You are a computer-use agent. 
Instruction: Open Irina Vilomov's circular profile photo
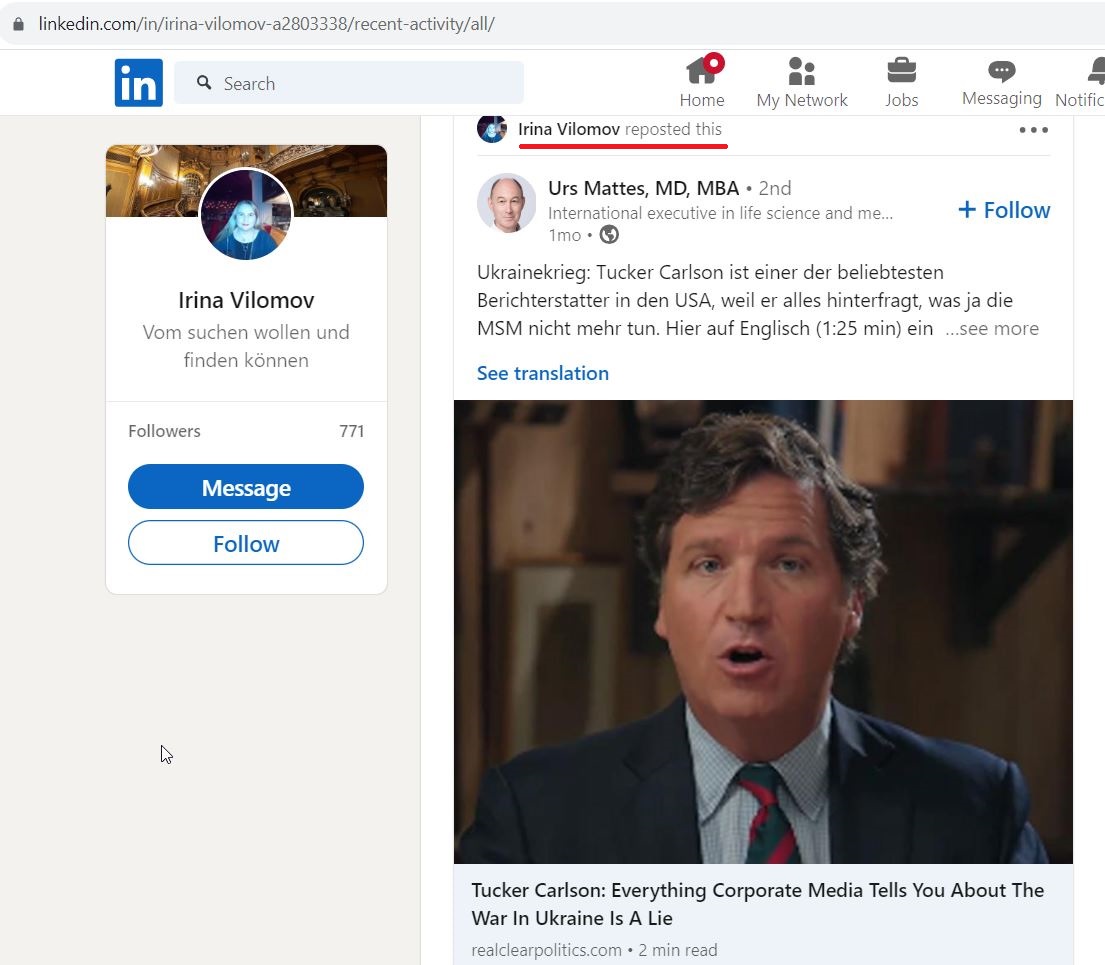click(x=246, y=214)
